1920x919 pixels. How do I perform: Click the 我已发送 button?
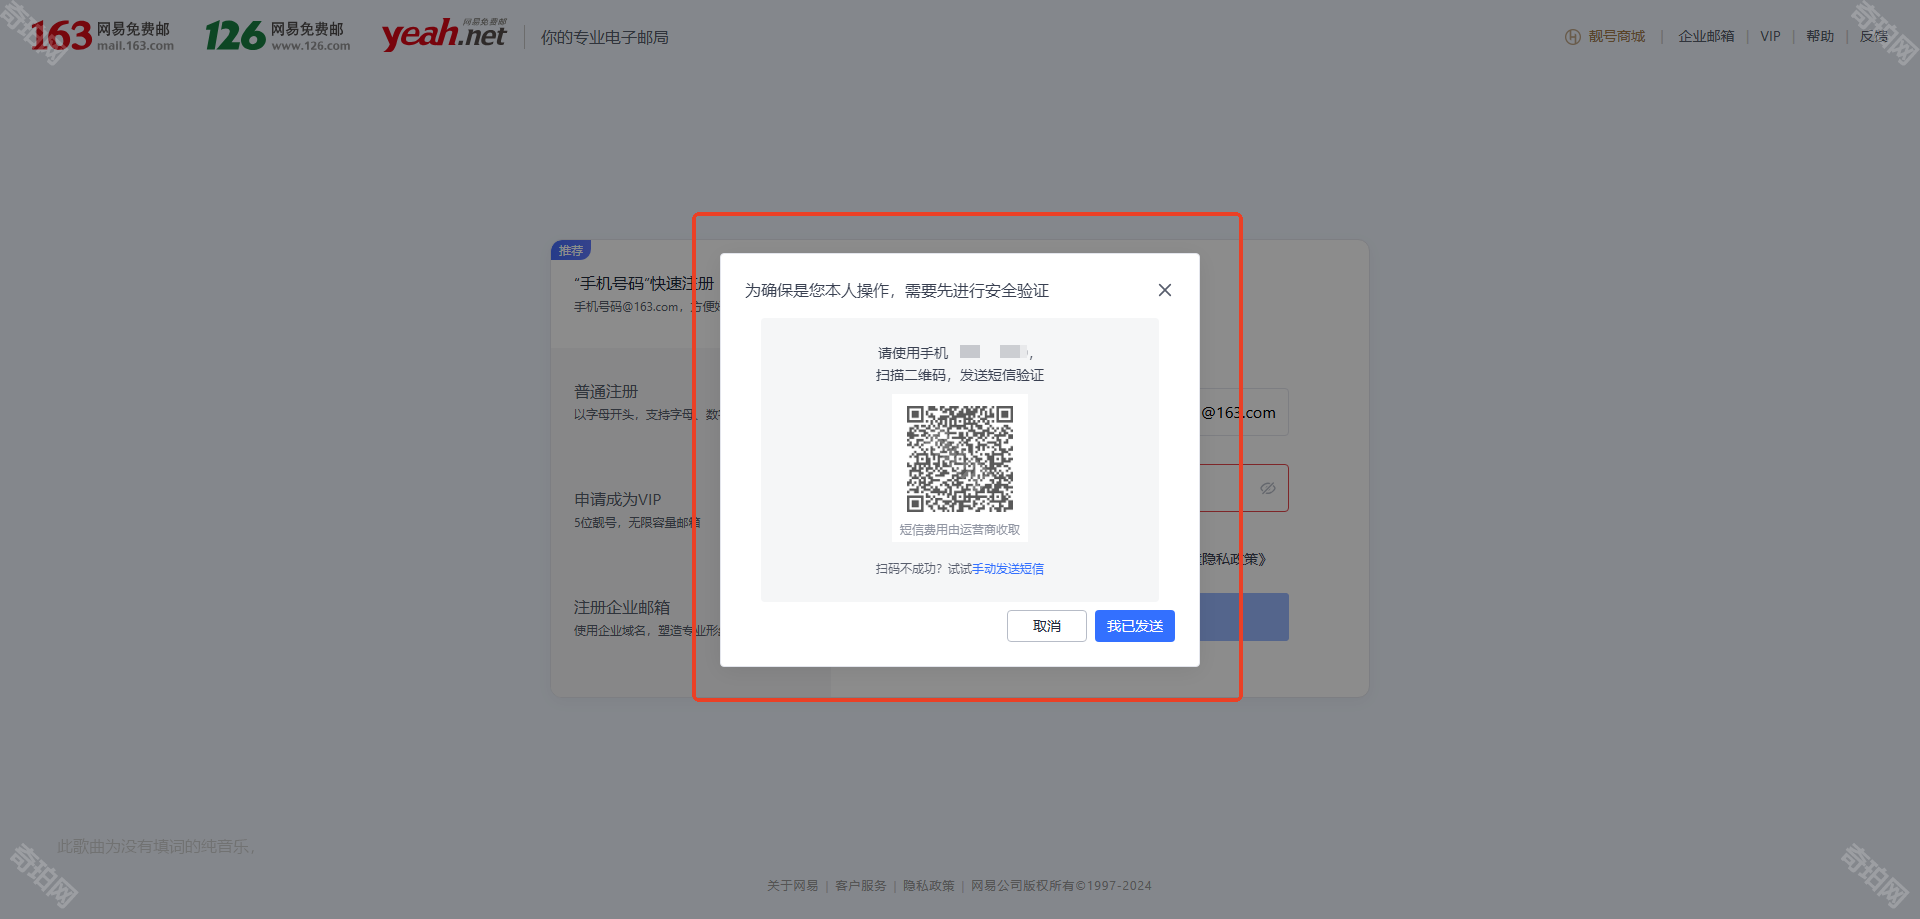click(1134, 626)
